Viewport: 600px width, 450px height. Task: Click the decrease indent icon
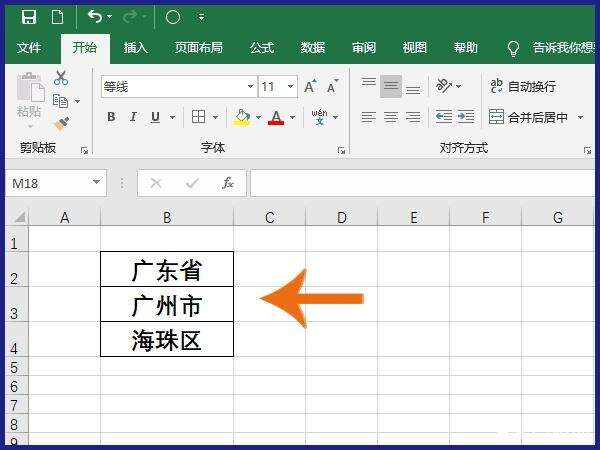[443, 116]
